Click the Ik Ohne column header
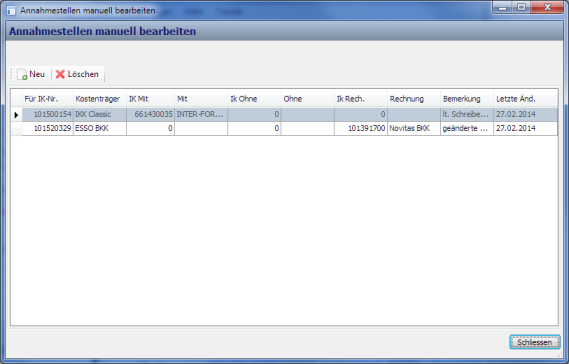This screenshot has width=569, height=364. click(254, 99)
